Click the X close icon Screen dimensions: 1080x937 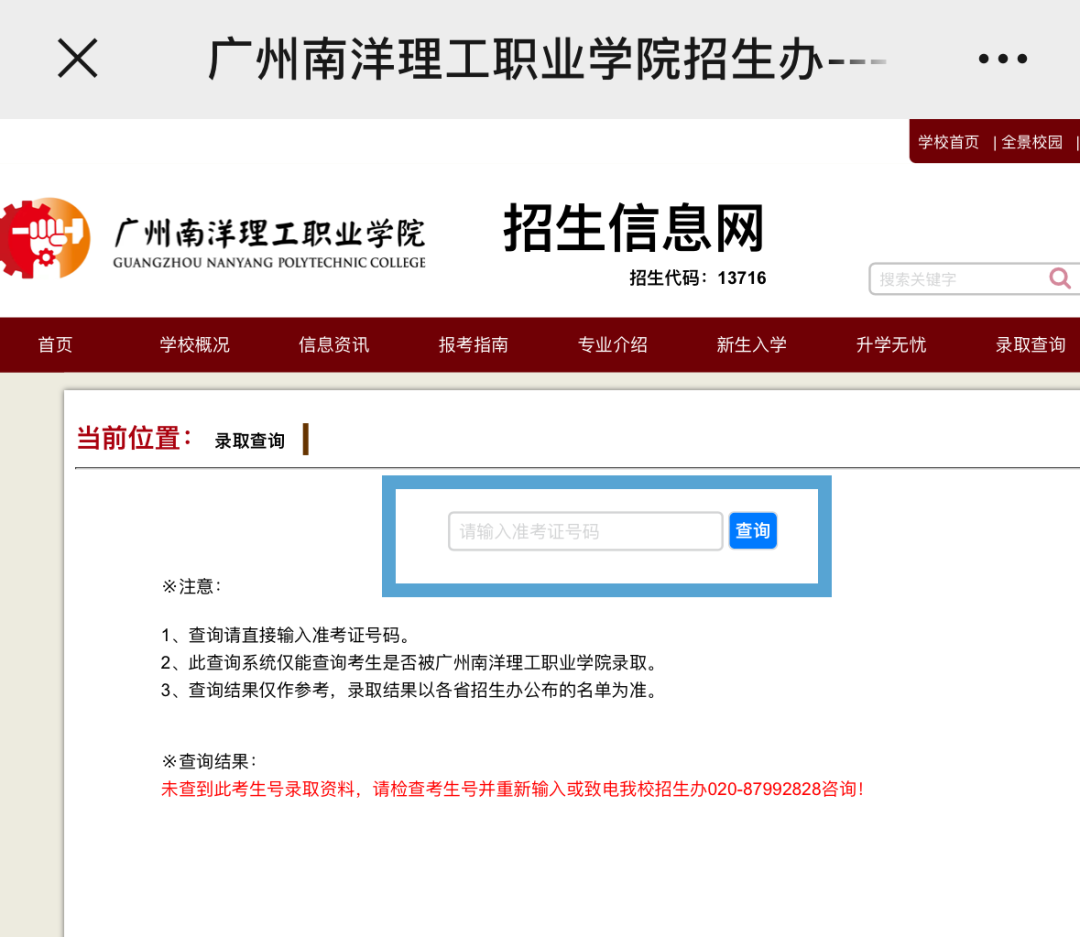77,59
